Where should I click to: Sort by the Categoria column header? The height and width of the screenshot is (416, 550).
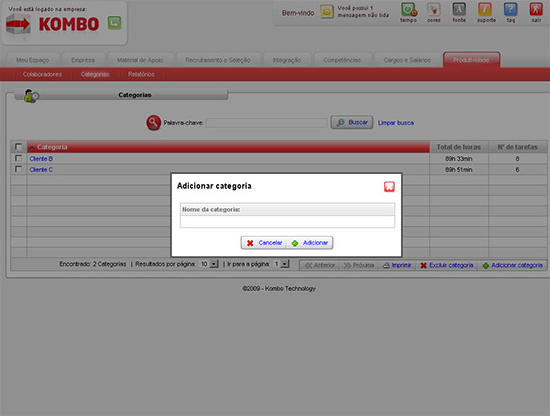click(228, 147)
